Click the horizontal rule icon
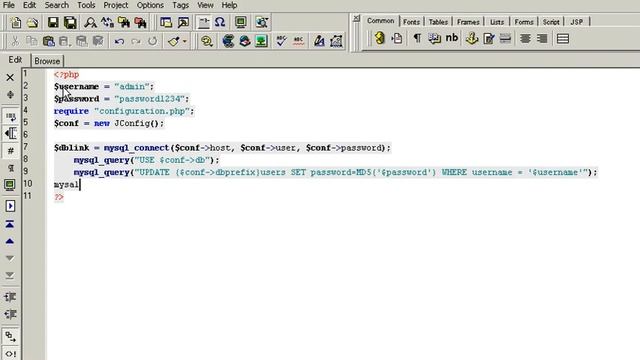Screen dimensions: 640x360 click(505, 39)
